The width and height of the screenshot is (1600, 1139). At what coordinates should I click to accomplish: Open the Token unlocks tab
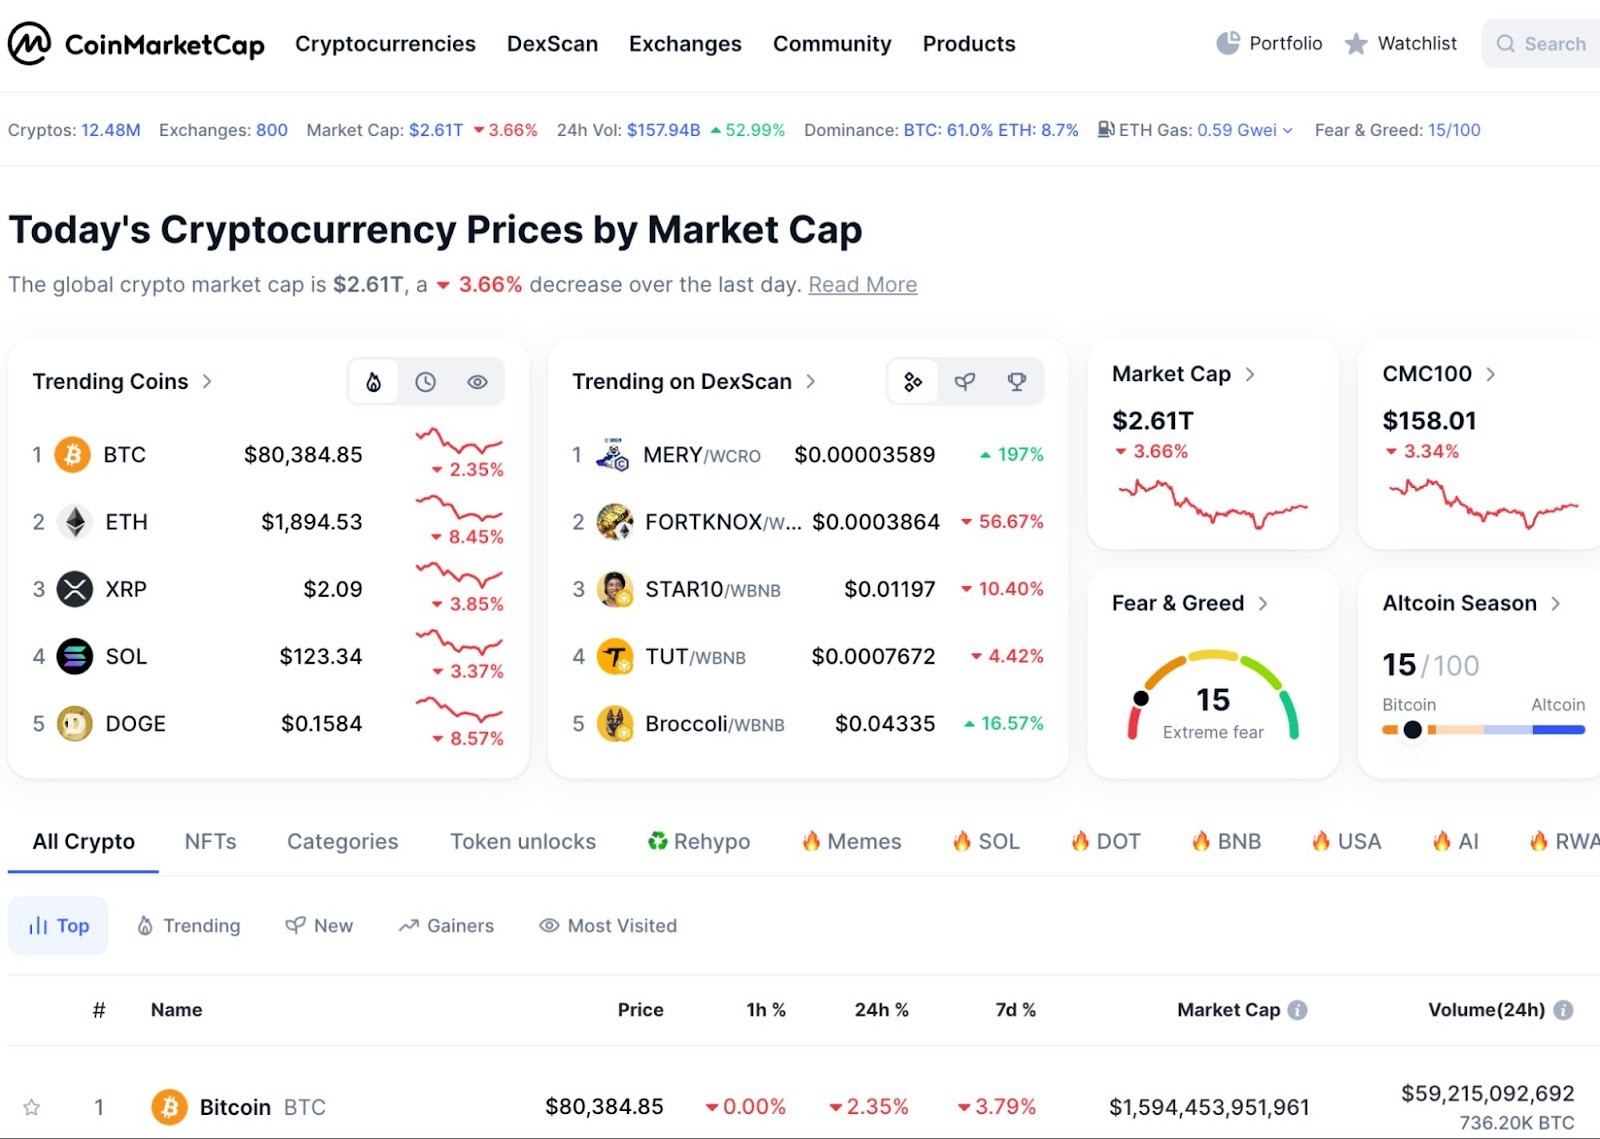[522, 841]
